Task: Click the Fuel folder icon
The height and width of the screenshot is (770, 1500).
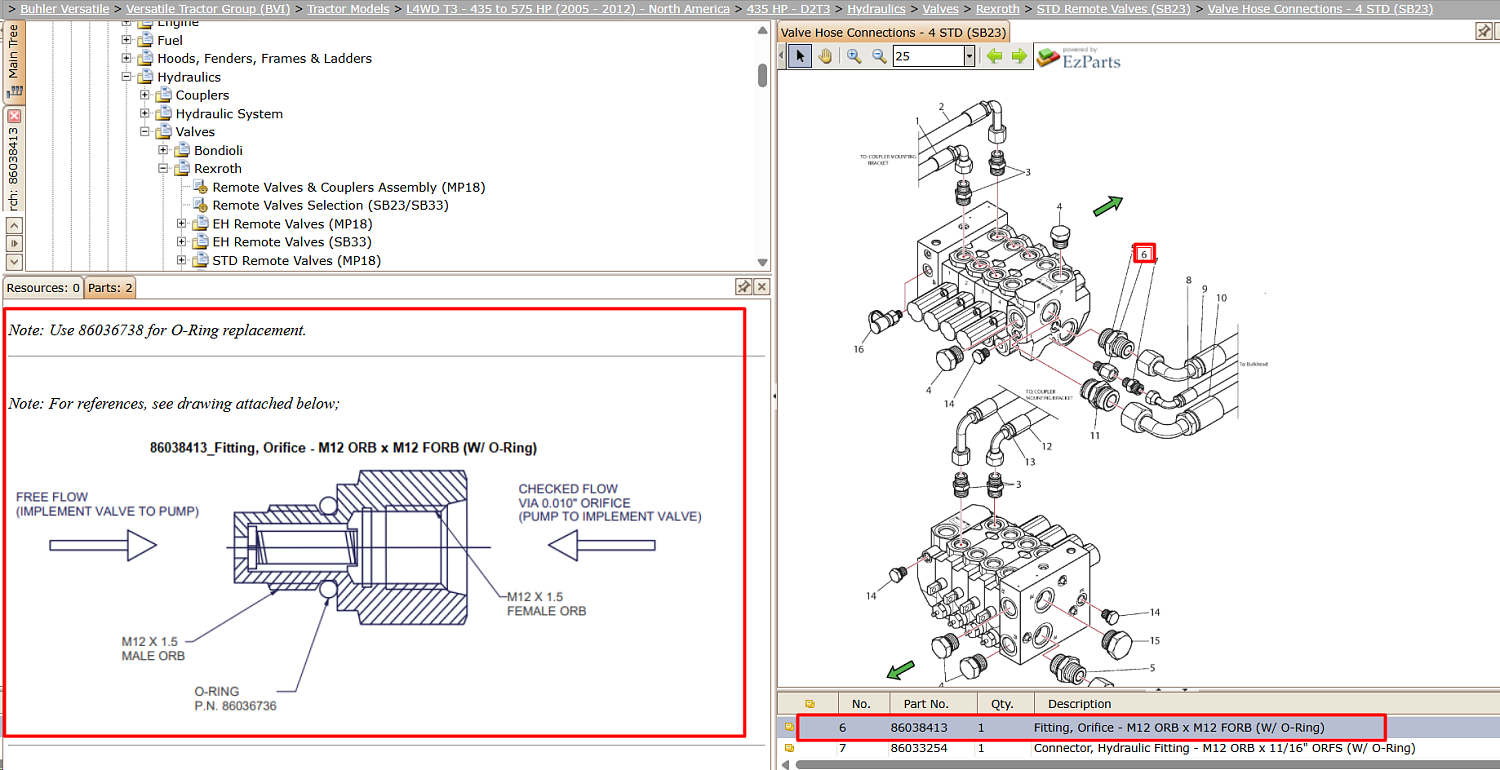Action: [146, 41]
